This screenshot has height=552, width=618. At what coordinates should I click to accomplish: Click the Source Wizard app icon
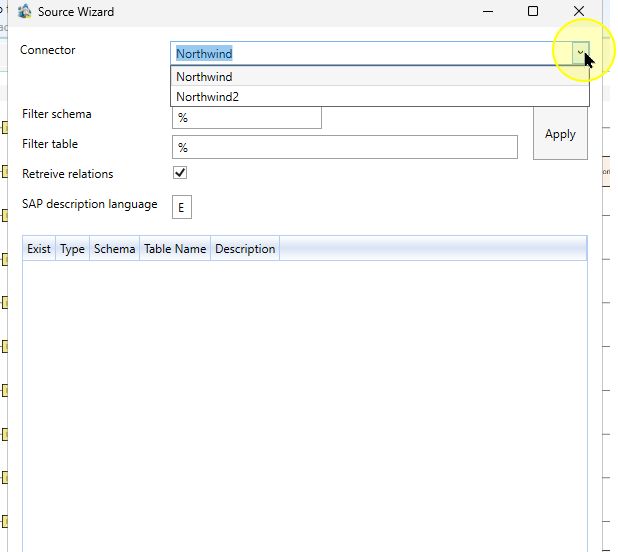[x=24, y=11]
